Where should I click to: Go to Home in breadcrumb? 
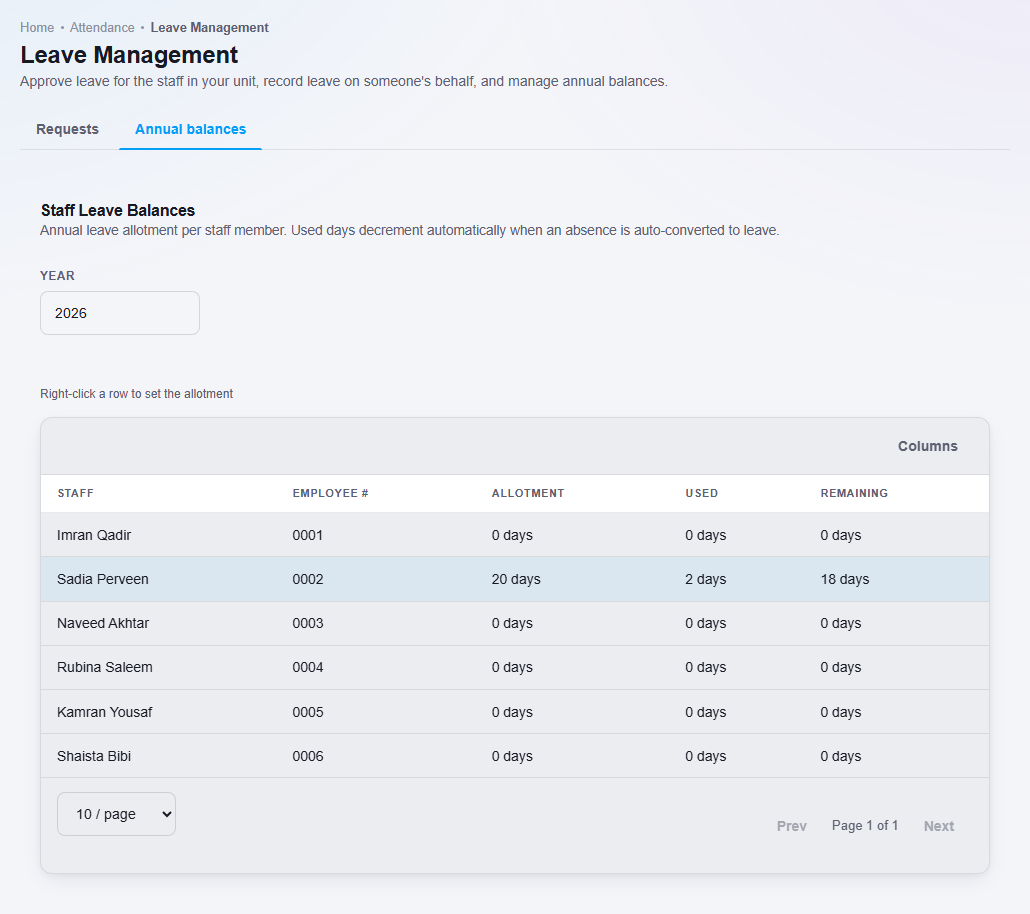pos(37,28)
